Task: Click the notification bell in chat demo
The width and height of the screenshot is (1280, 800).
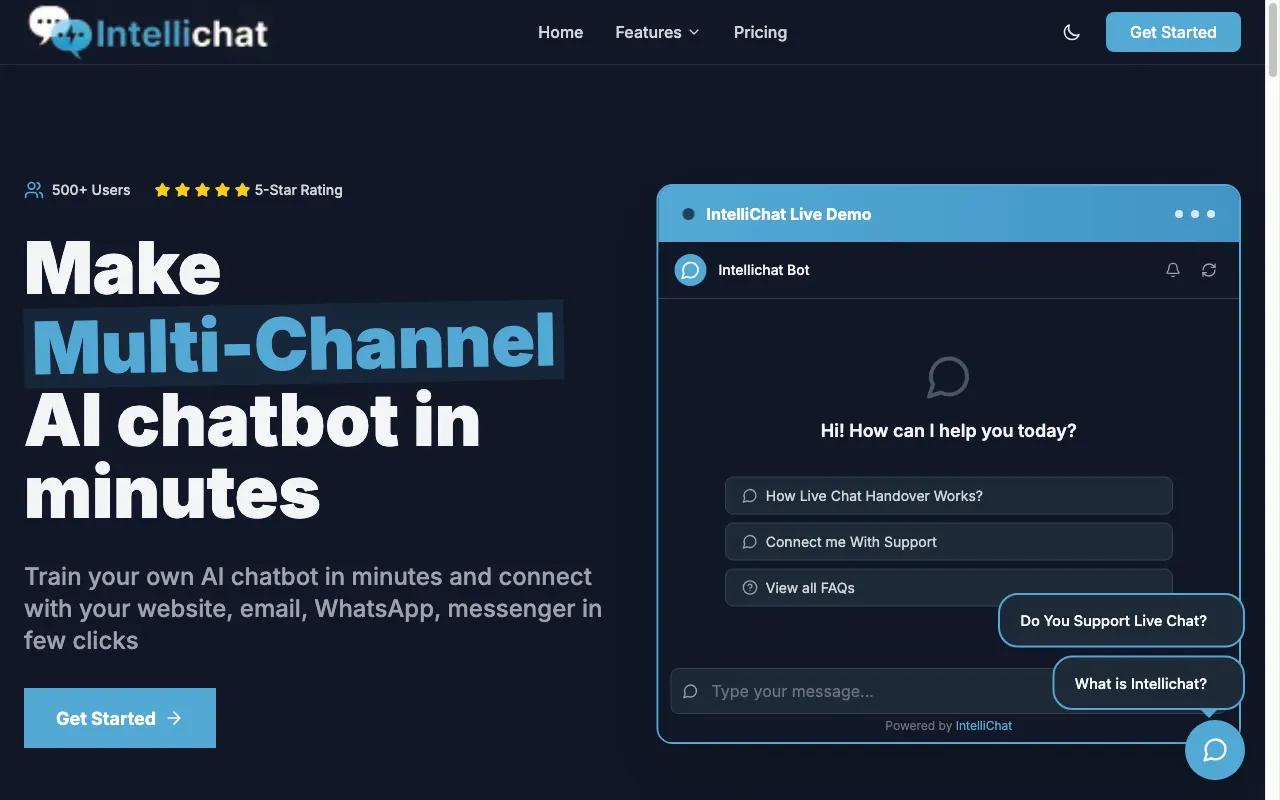Action: point(1173,270)
